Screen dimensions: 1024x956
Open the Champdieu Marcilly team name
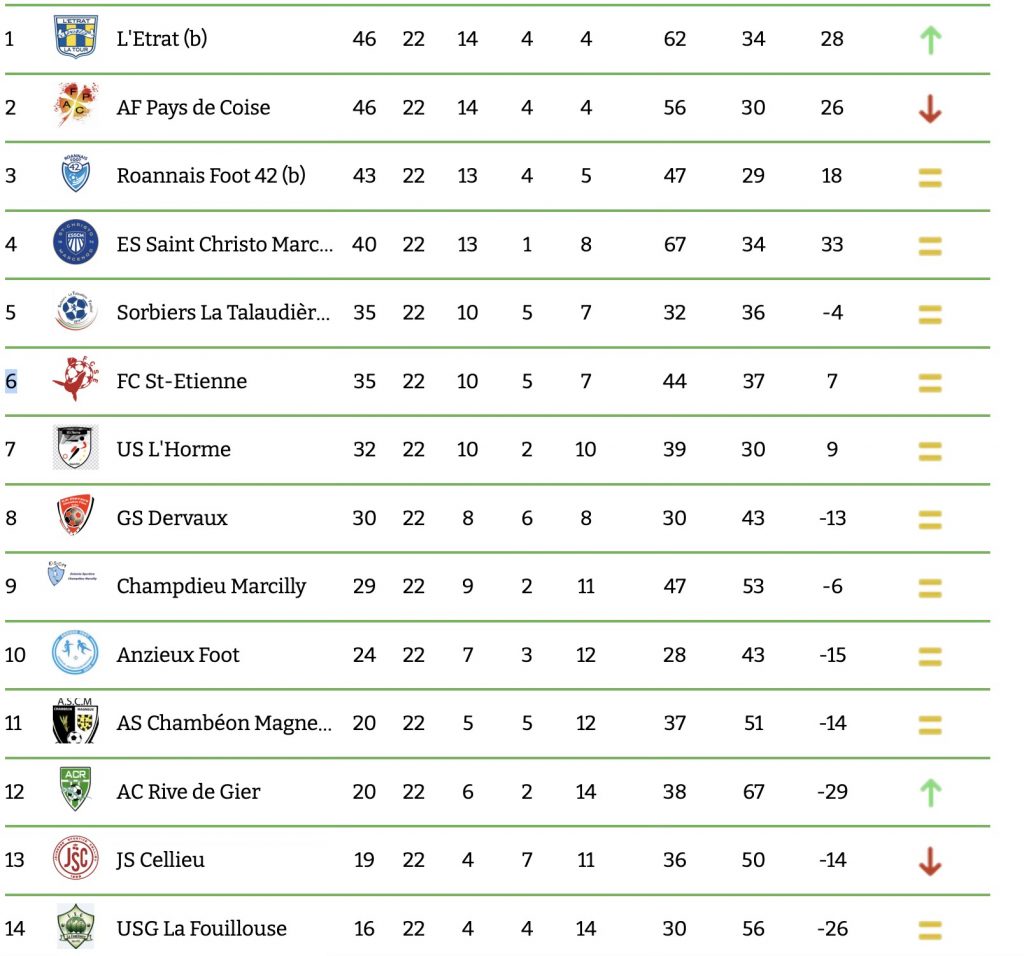(211, 586)
